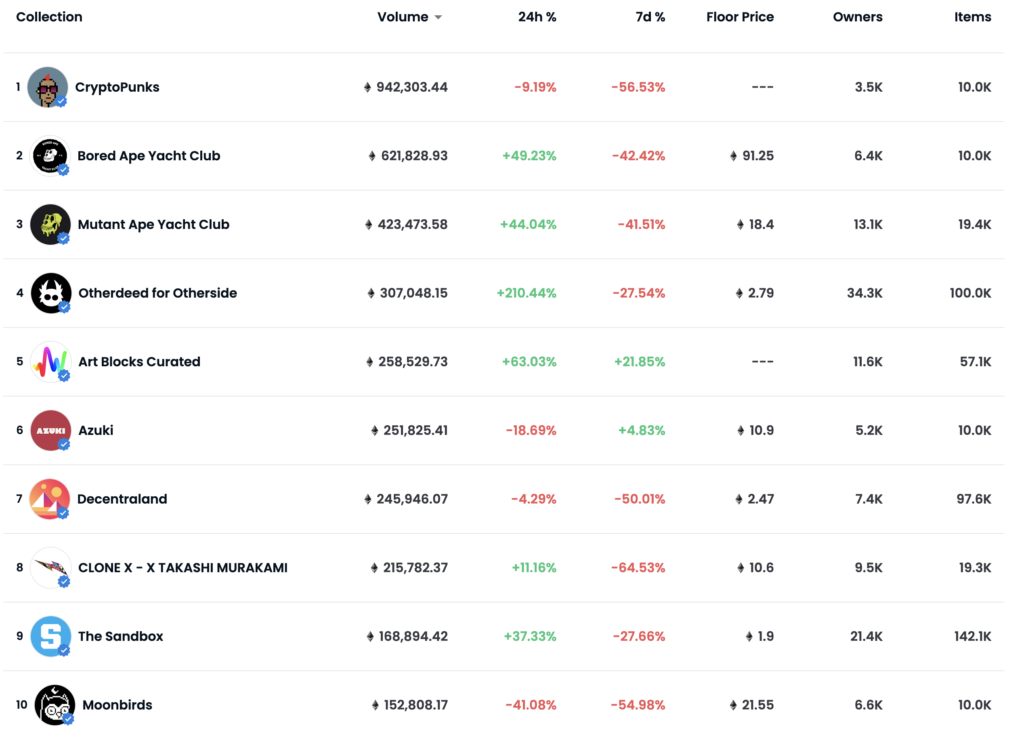Click the 34.3K owners value
This screenshot has height=739, width=1024.
tap(865, 293)
